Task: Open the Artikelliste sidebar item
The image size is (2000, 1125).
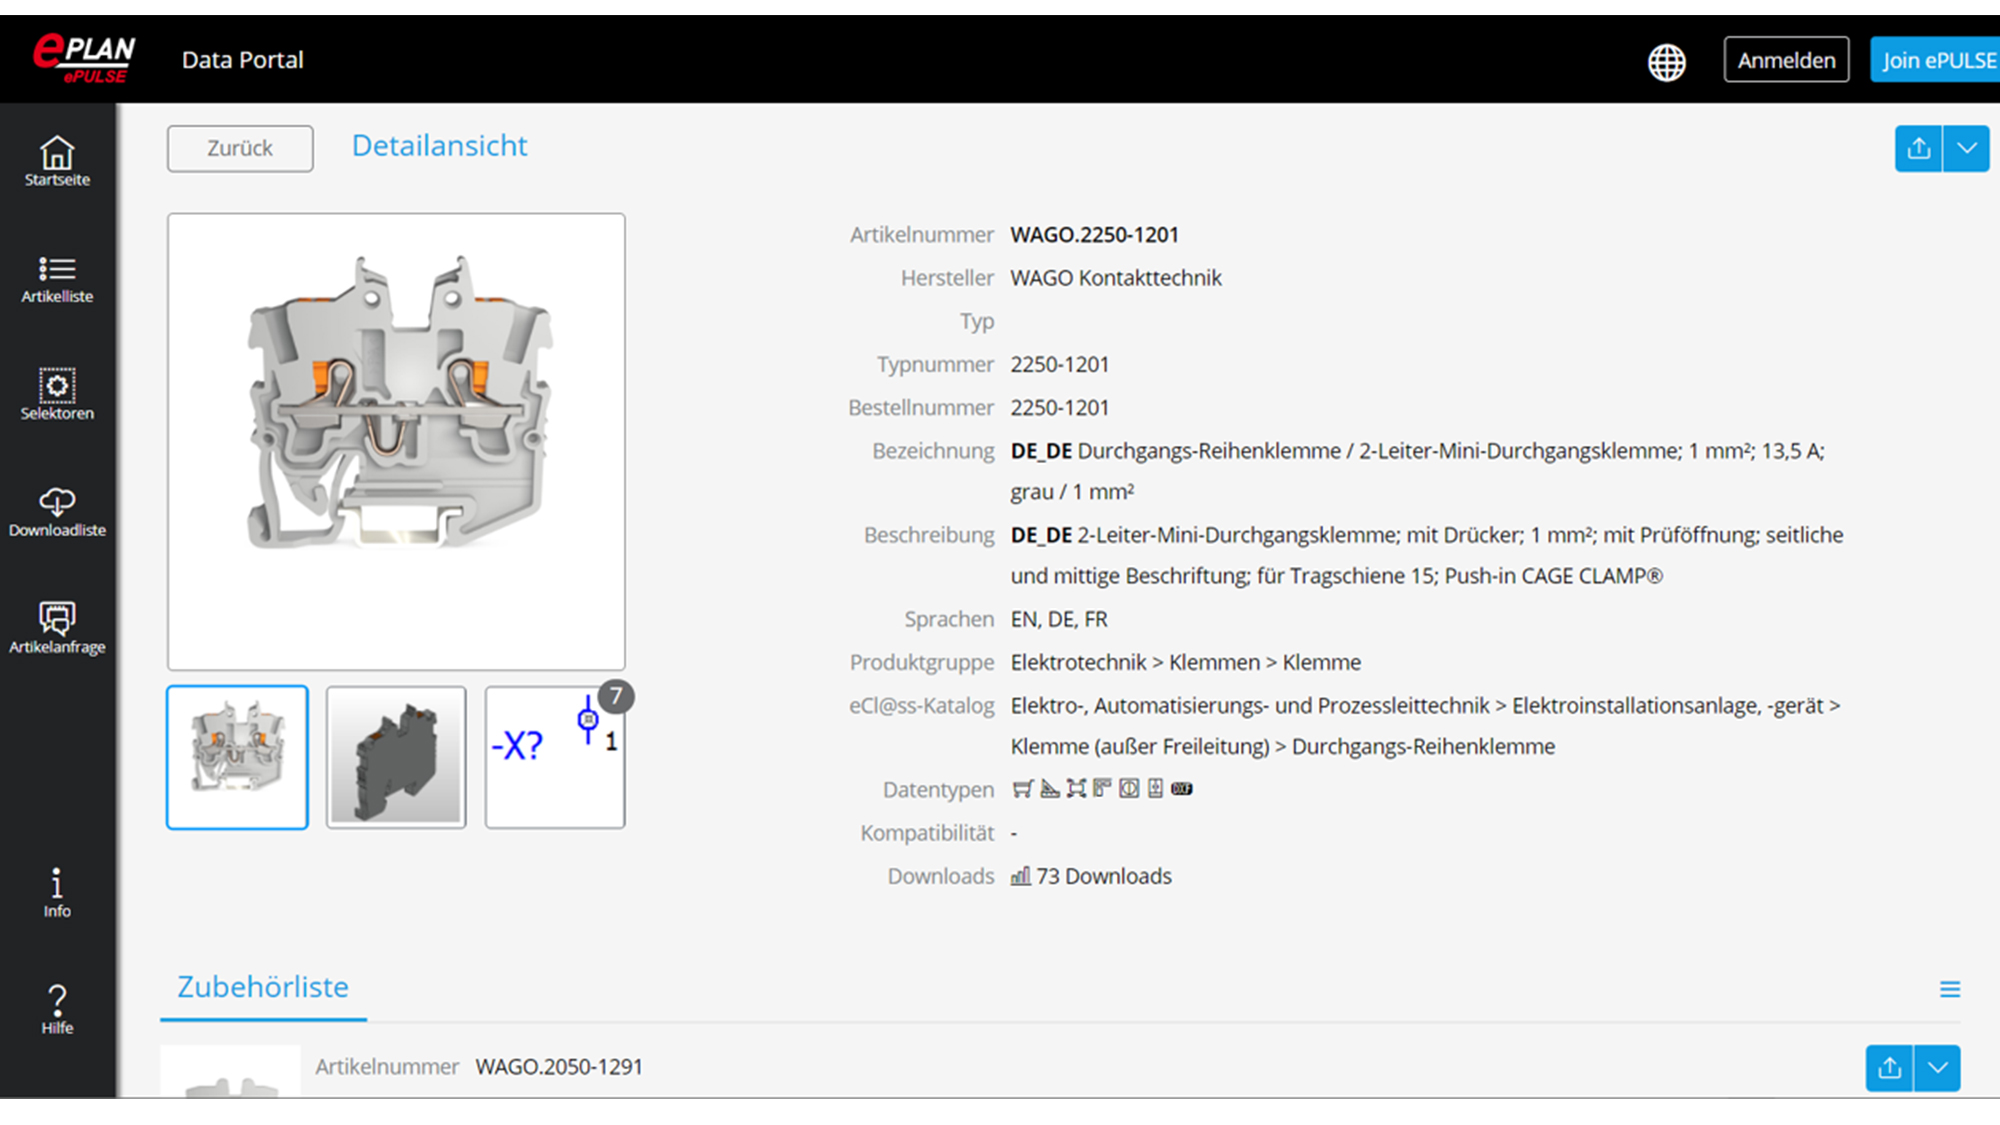Action: coord(57,279)
